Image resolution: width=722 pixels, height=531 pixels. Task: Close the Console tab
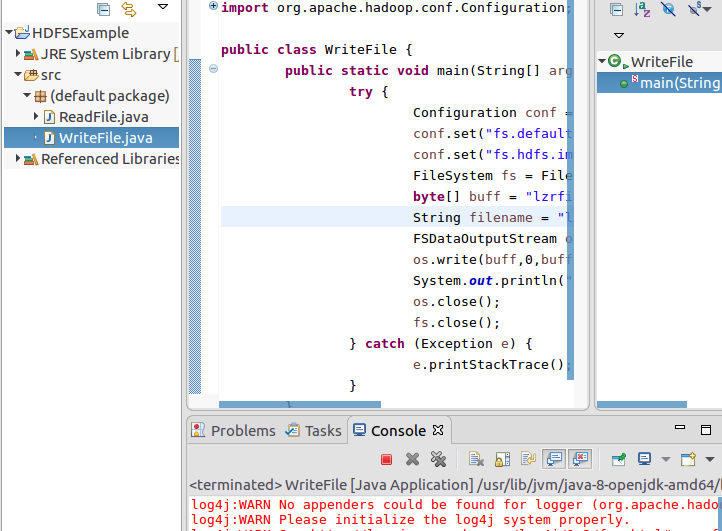438,430
